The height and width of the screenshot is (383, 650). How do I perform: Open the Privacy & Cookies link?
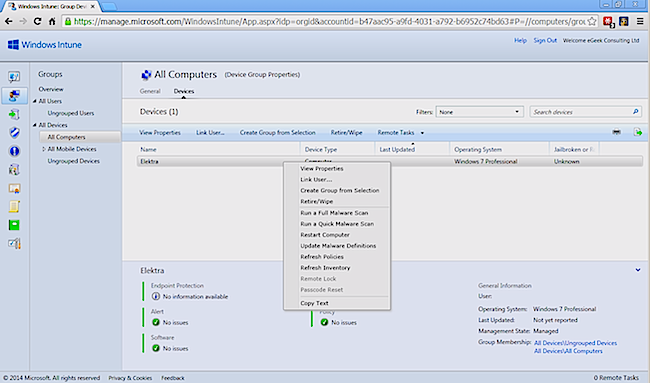(x=130, y=378)
